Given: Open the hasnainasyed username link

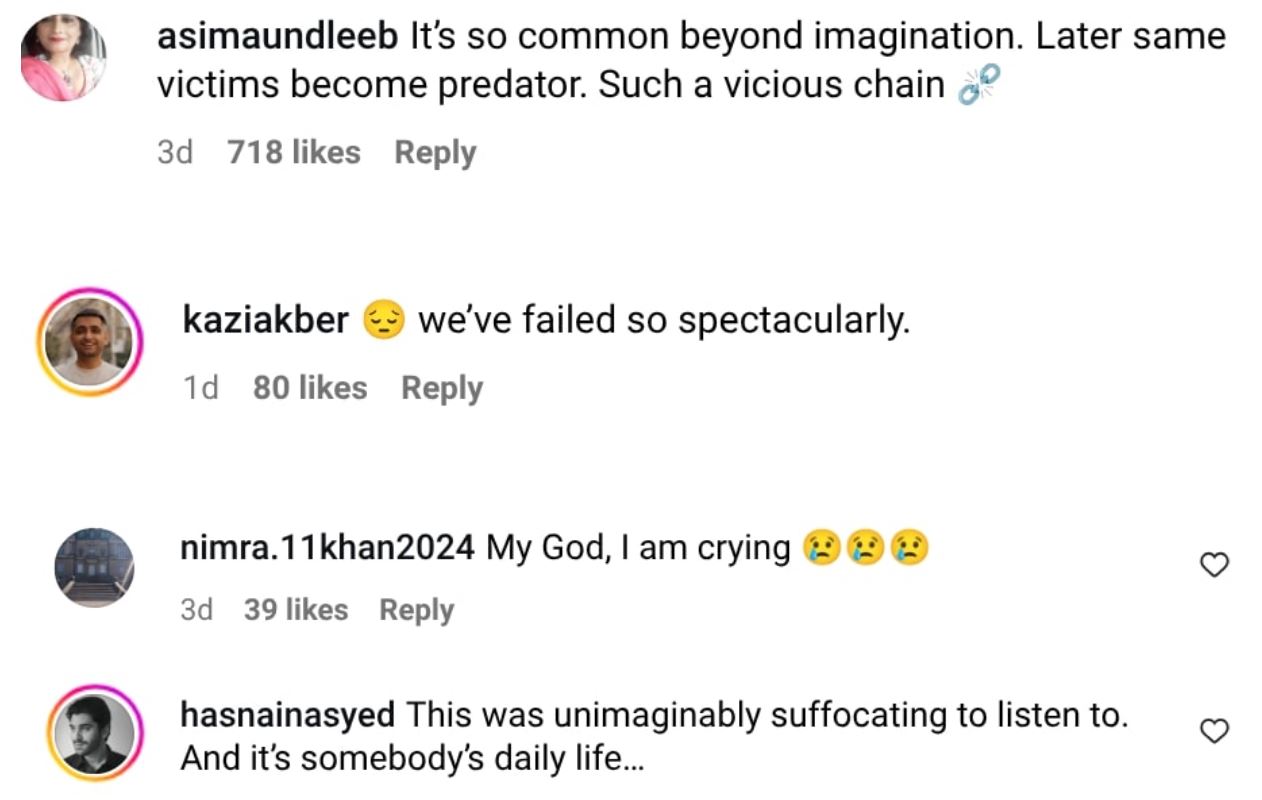Looking at the screenshot, I should tap(287, 715).
